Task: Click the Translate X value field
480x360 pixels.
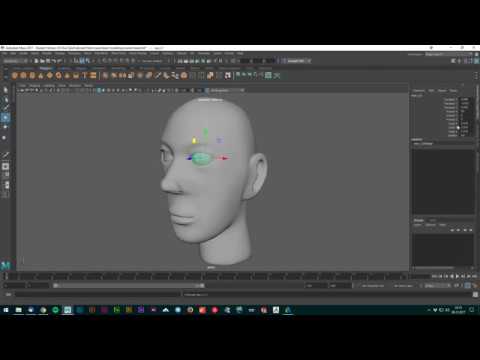Action: tap(465, 99)
